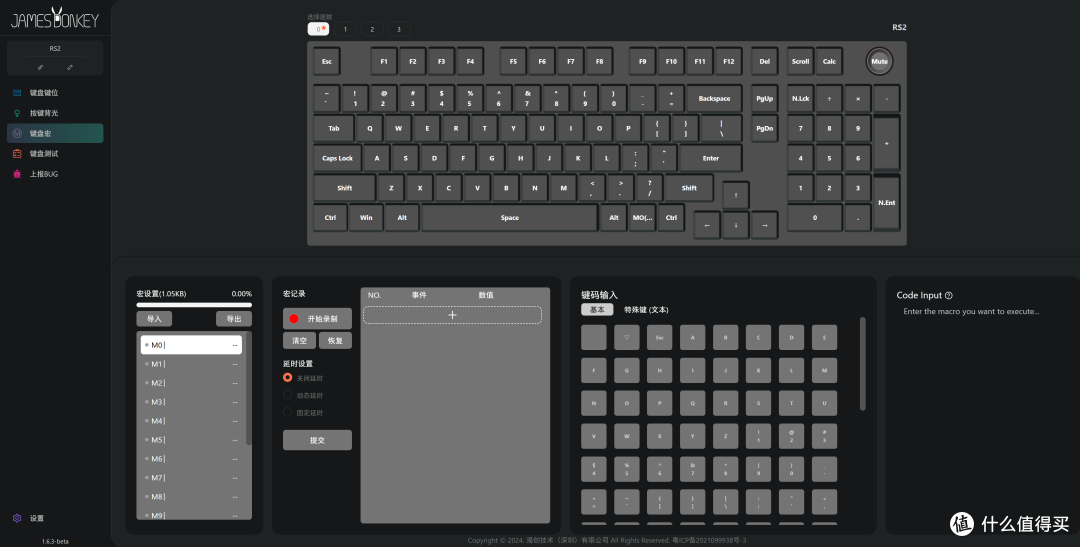This screenshot has height=547, width=1080.
Task: Open the 键盘键位 keyboard mapping page
Action: click(x=55, y=92)
